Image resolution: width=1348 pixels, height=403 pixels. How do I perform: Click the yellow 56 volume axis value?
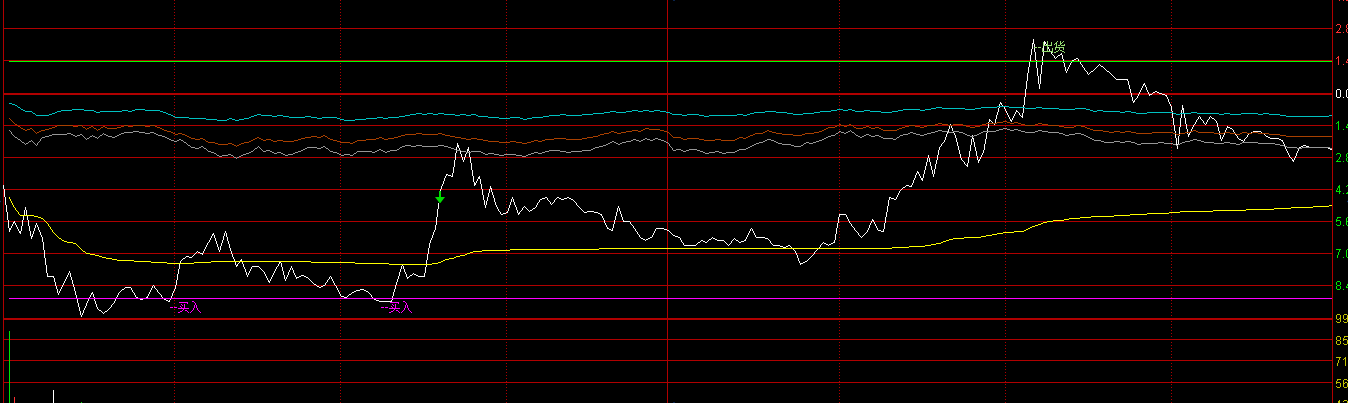click(x=1341, y=384)
